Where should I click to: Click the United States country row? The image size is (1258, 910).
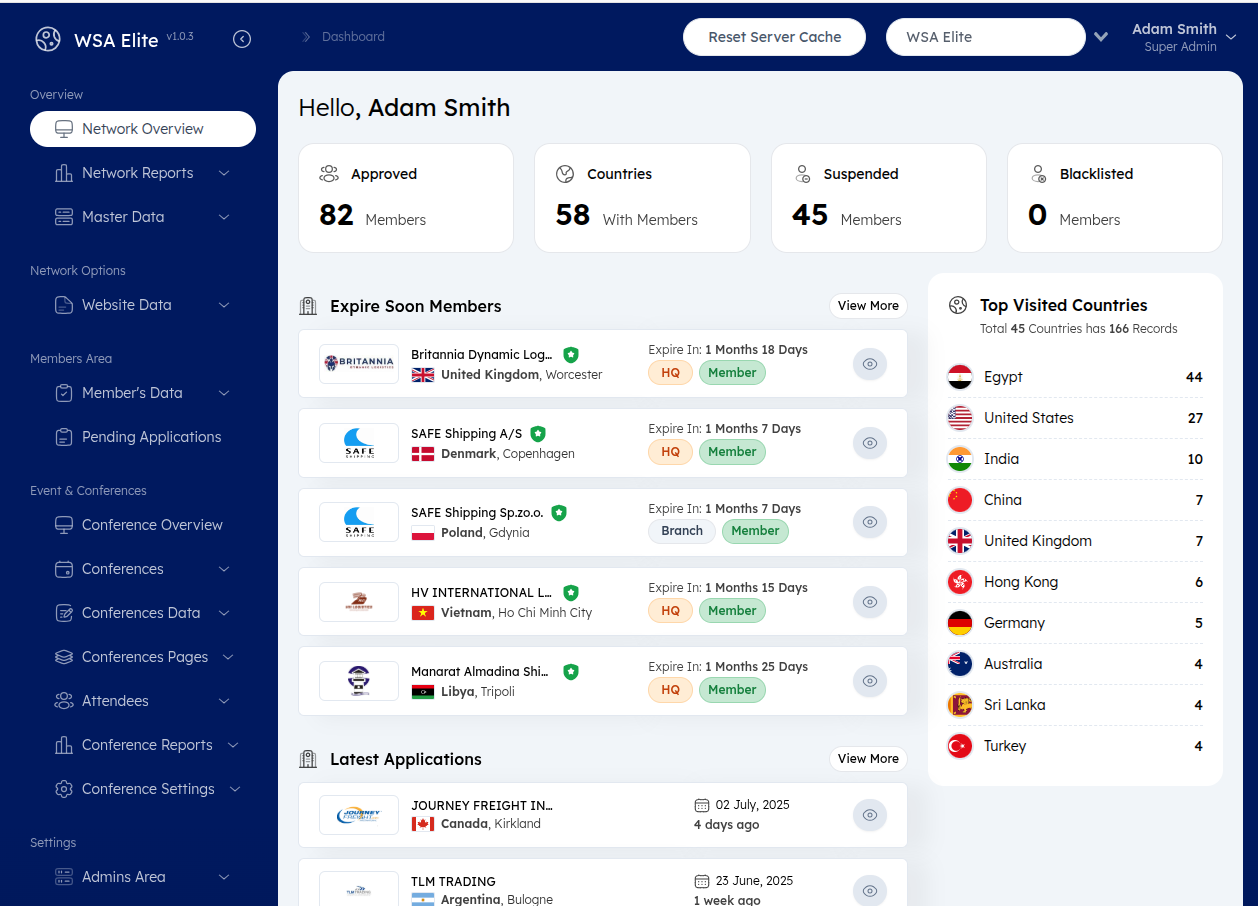1075,418
